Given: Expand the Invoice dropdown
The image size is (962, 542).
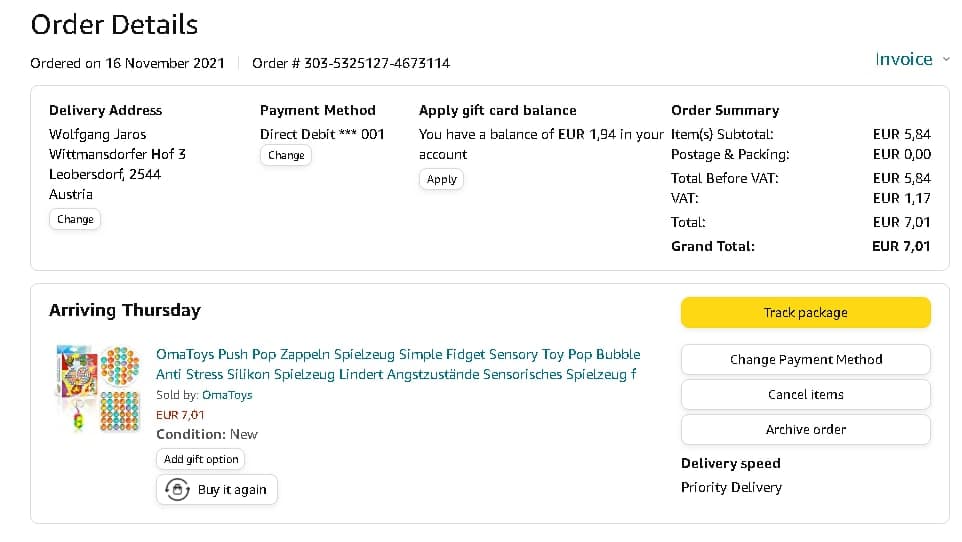Looking at the screenshot, I should [x=912, y=60].
